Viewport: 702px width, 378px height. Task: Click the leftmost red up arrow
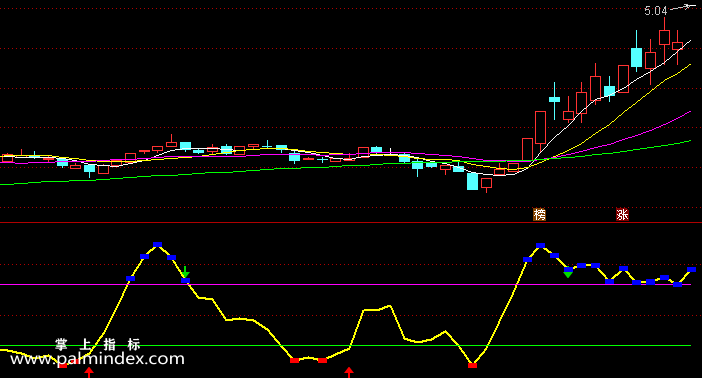(x=89, y=372)
